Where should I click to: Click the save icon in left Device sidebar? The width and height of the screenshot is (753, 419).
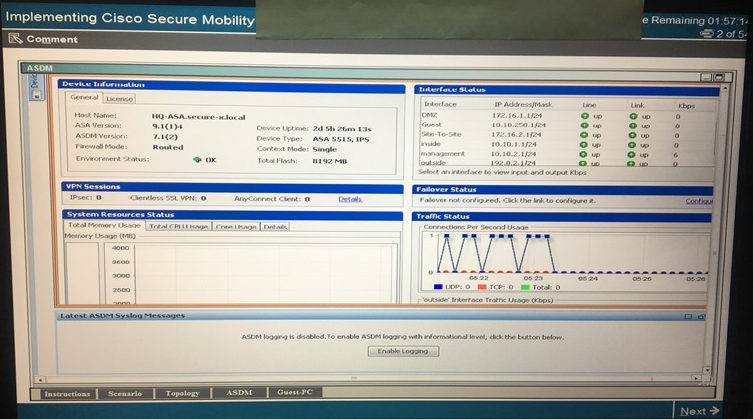(x=36, y=95)
